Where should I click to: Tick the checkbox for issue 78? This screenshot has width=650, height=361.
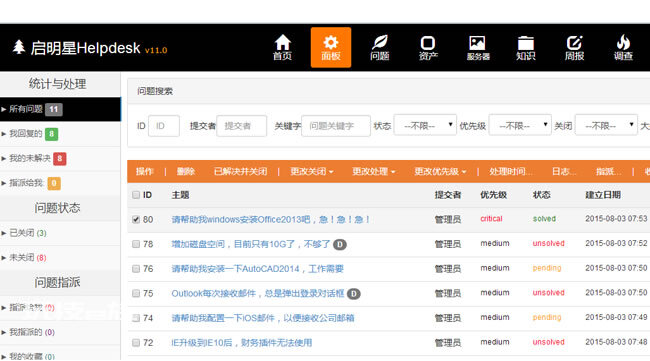pyautogui.click(x=136, y=244)
